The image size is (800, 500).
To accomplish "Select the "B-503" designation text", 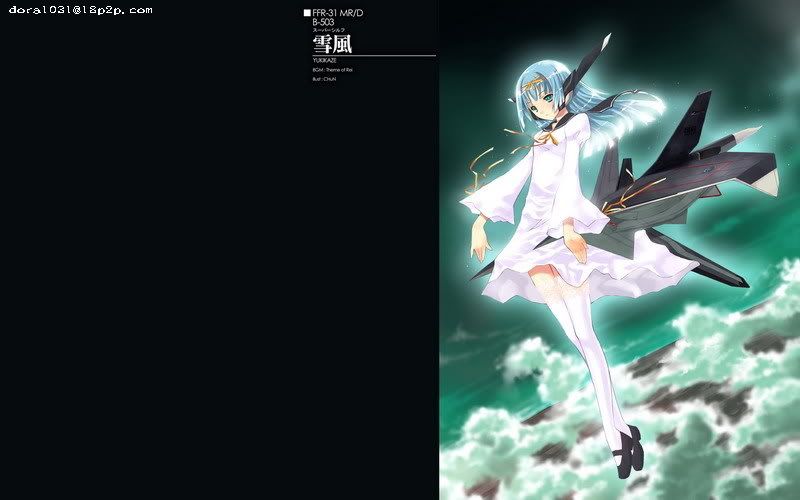I will coord(323,22).
